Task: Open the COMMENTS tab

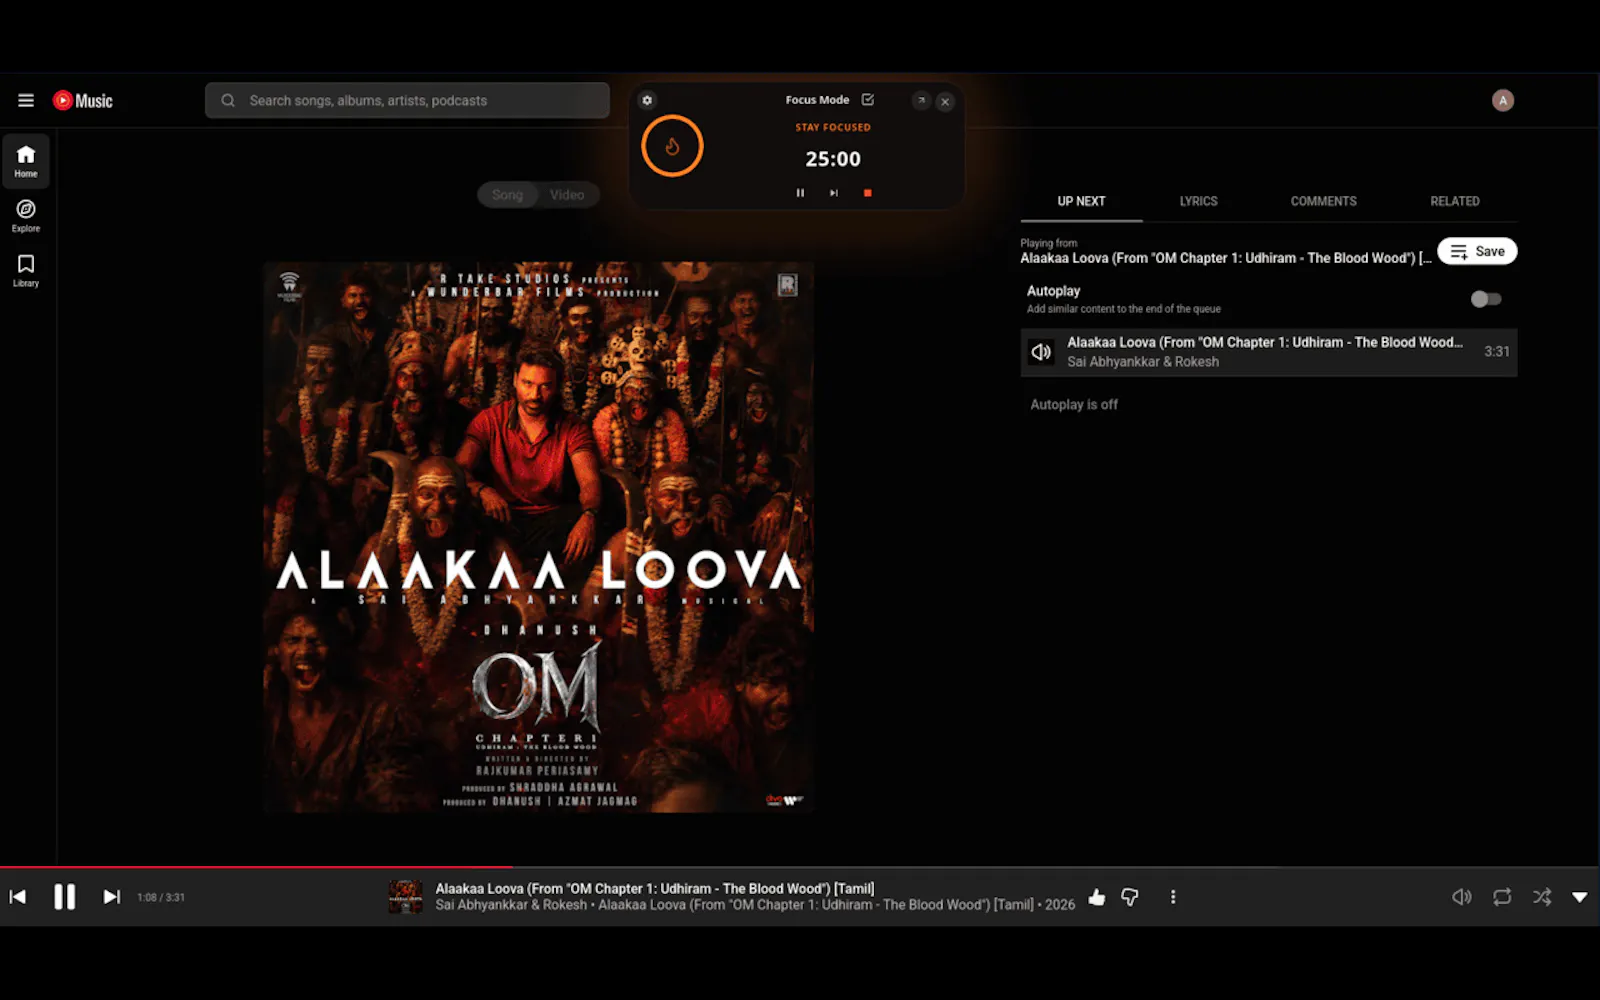Action: click(1323, 201)
